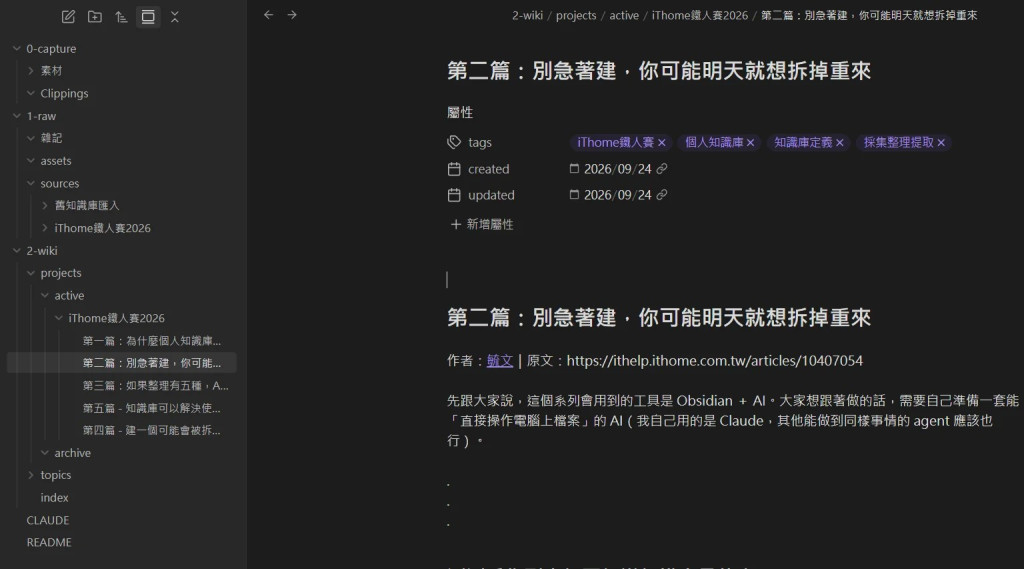Click the updated date value 2026/09/24
Screen dimensions: 1024x569
617,195
